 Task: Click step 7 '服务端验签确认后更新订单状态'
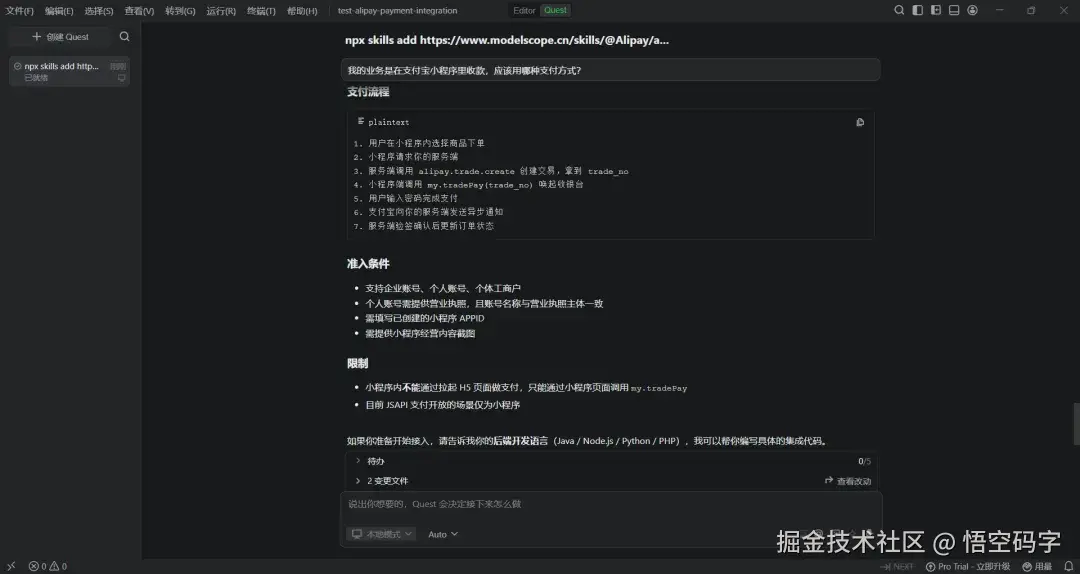[424, 226]
